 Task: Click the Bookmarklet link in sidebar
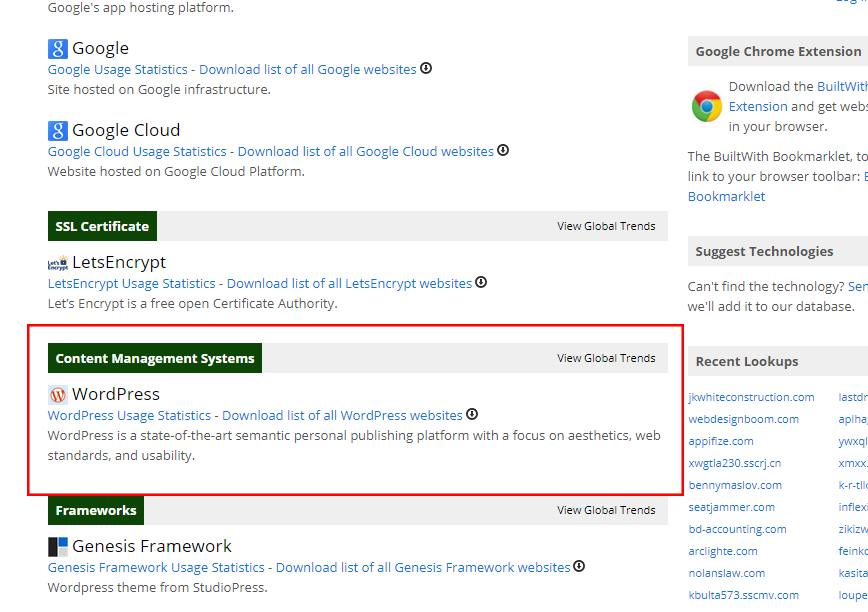pyautogui.click(x=726, y=196)
